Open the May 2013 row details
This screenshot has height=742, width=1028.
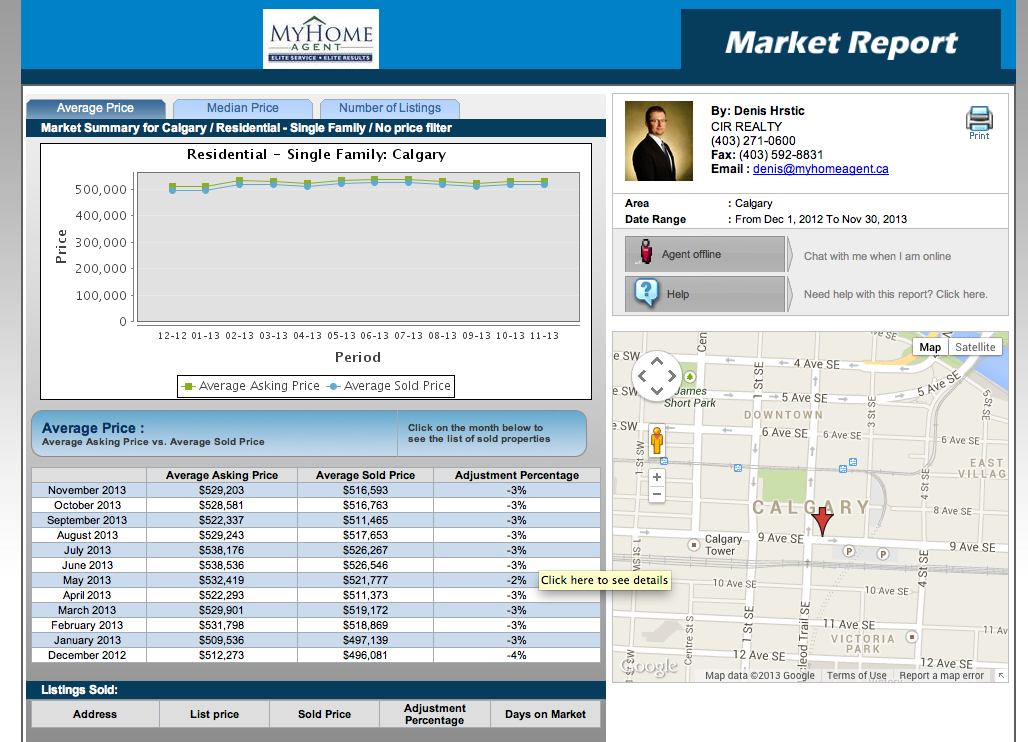(x=88, y=580)
